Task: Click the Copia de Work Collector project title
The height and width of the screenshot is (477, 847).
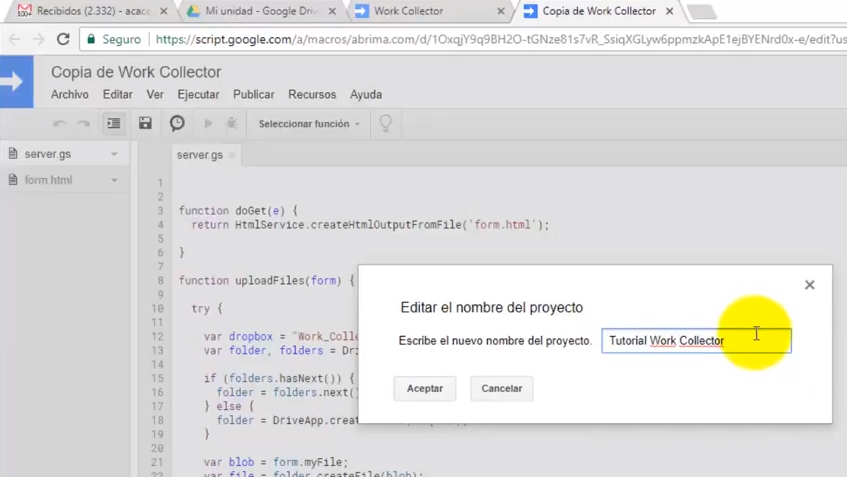Action: point(136,72)
